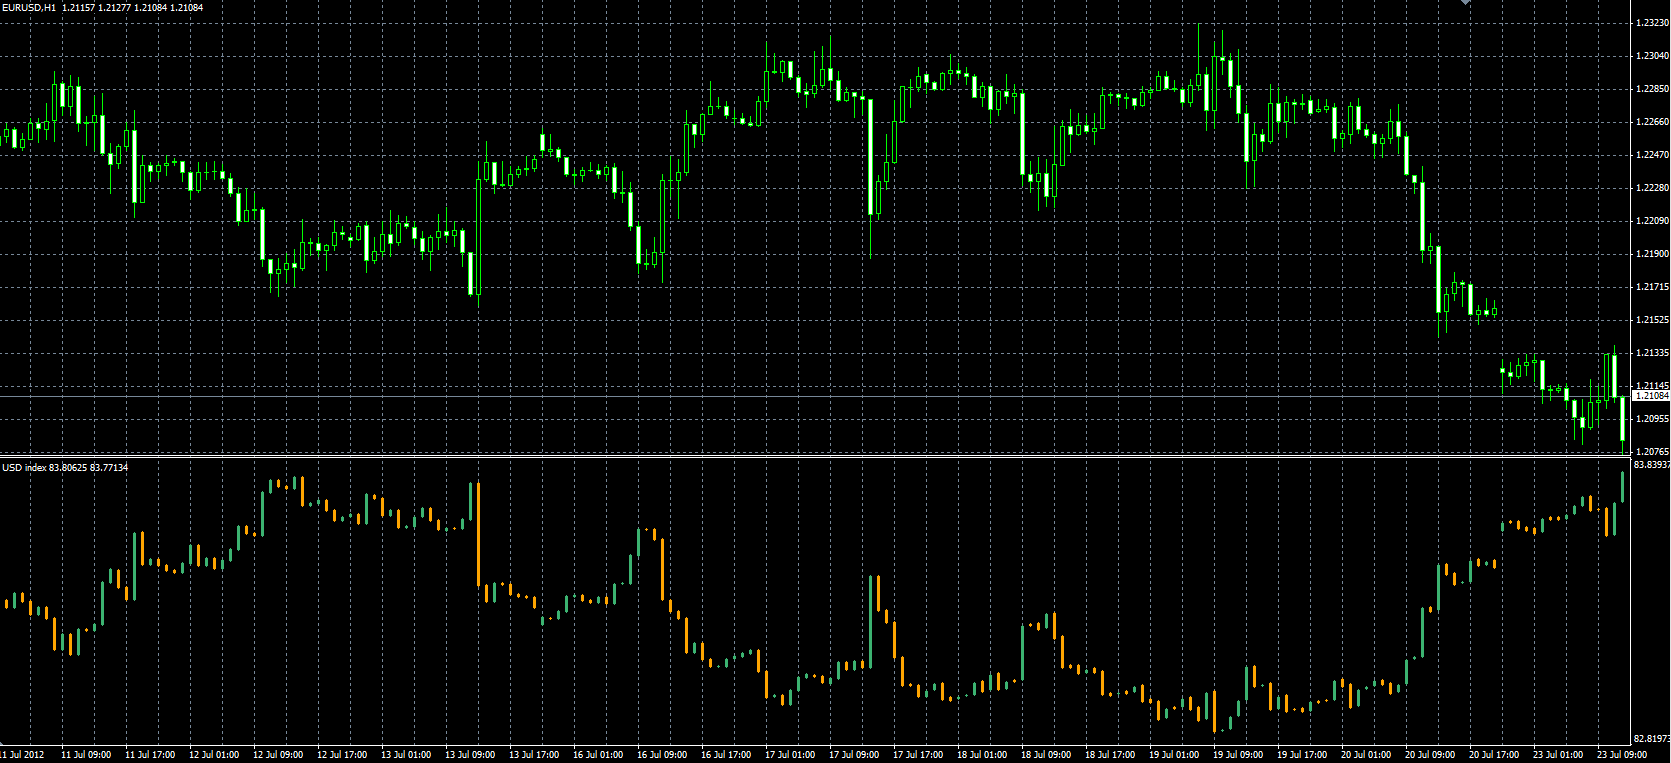The image size is (1671, 763).
Task: Click the 13 Jul 09:00 time label
Action: tap(470, 755)
